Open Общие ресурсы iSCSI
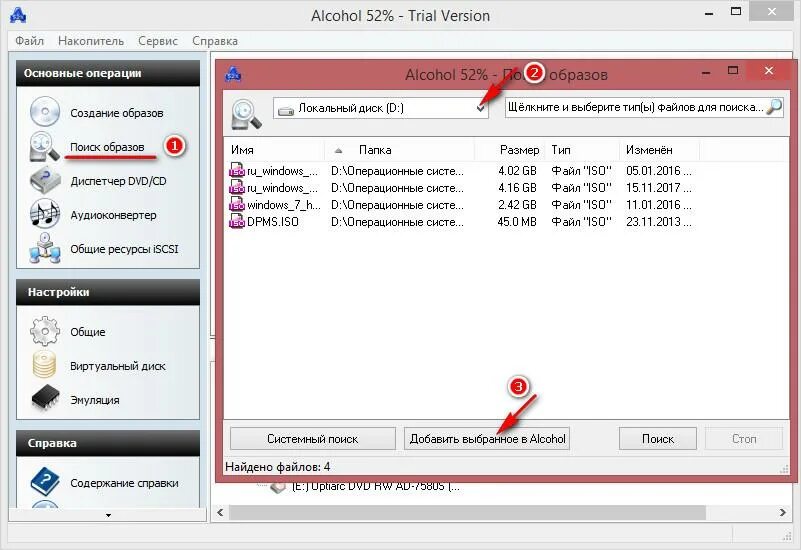The image size is (801, 550). [125, 249]
